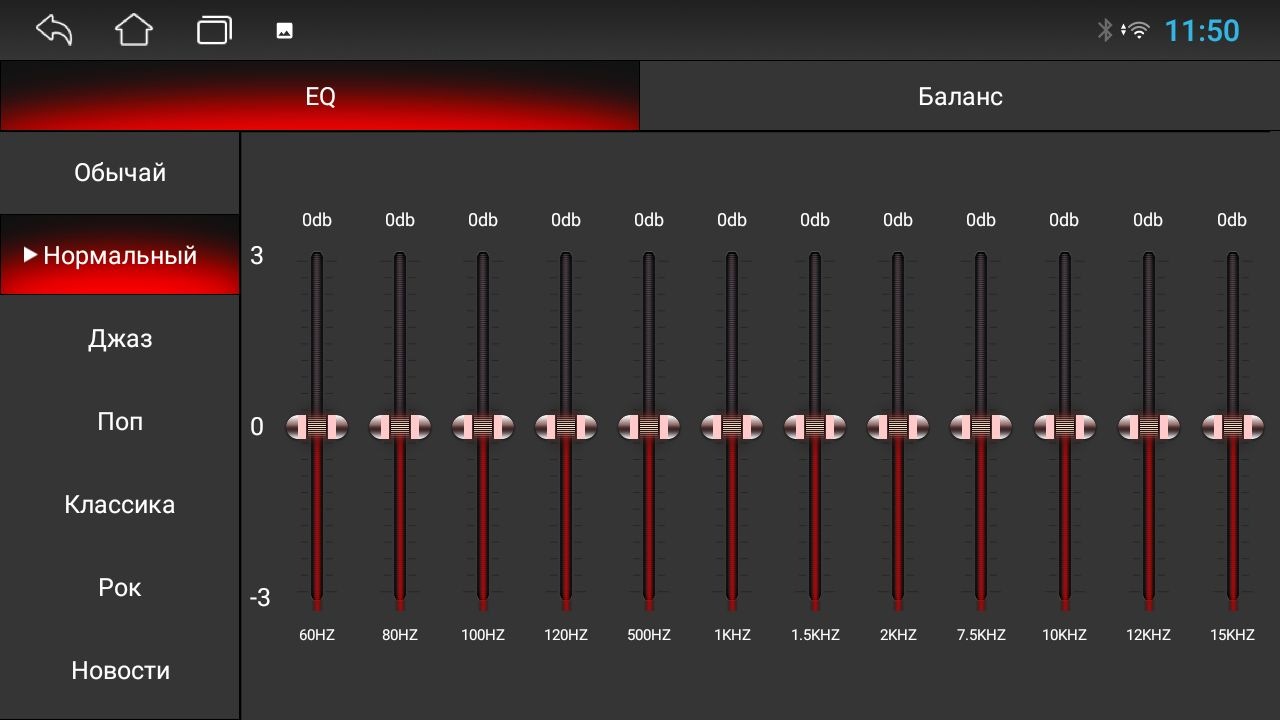
Task: Tap the image notification icon in status bar
Action: 284,31
